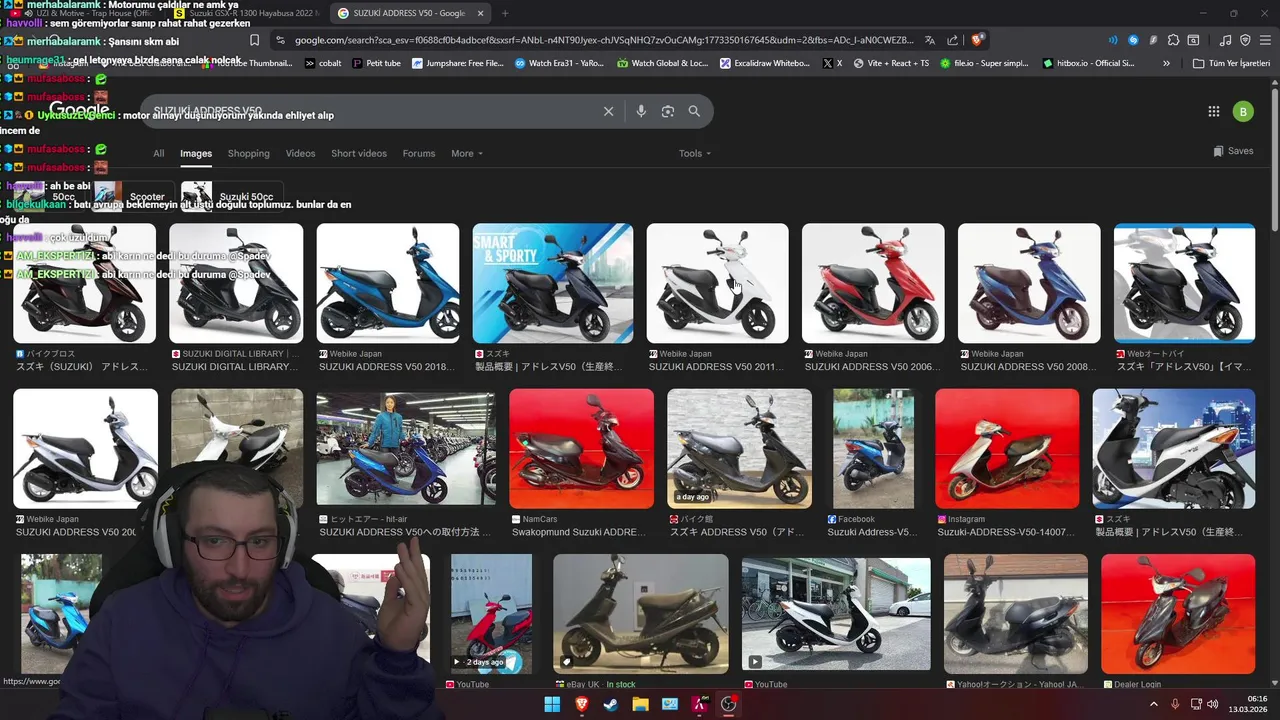
Task: Click the Google search text field
Action: point(370,111)
